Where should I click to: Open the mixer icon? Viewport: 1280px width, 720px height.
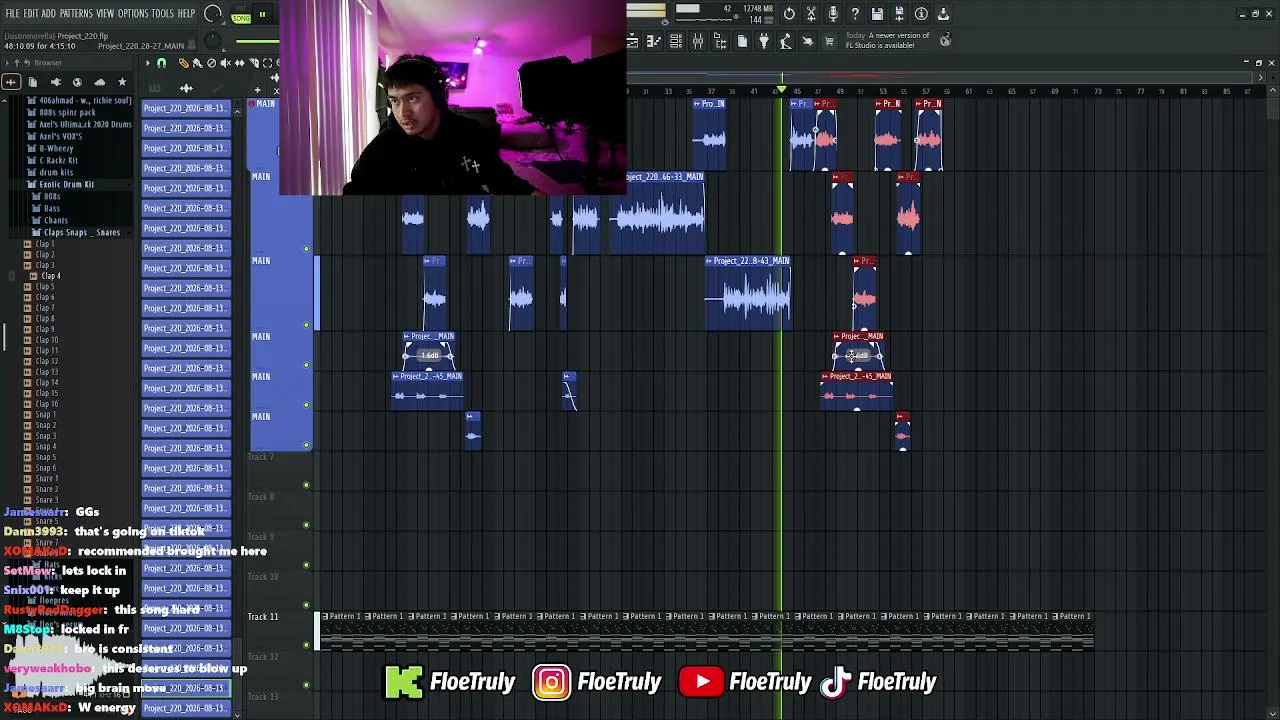698,41
